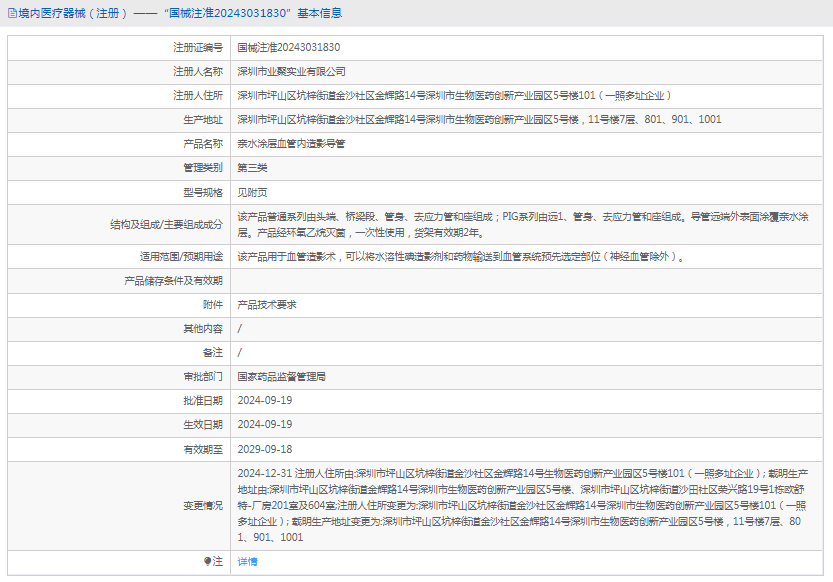Viewport: 833px width, 582px height.
Task: Click the 变更情况 label
Action: coord(203,506)
